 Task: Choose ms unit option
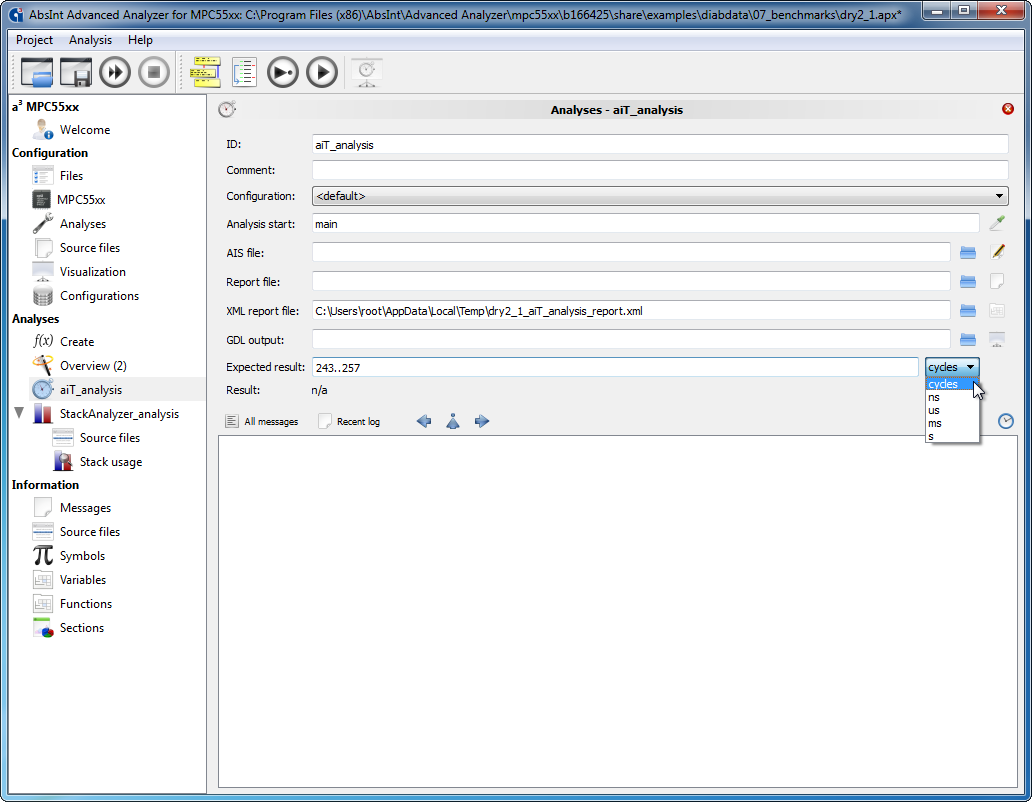952,424
